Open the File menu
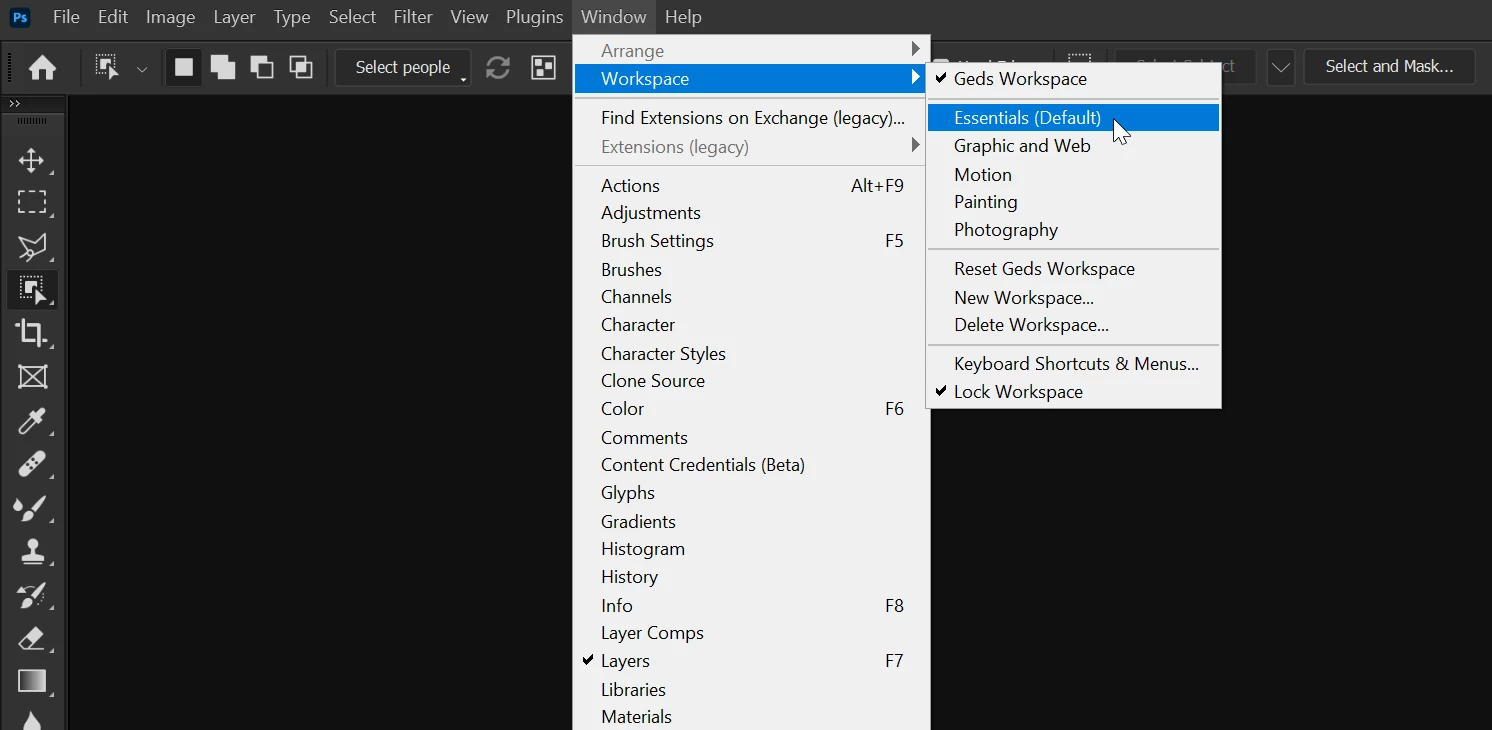 [66, 17]
